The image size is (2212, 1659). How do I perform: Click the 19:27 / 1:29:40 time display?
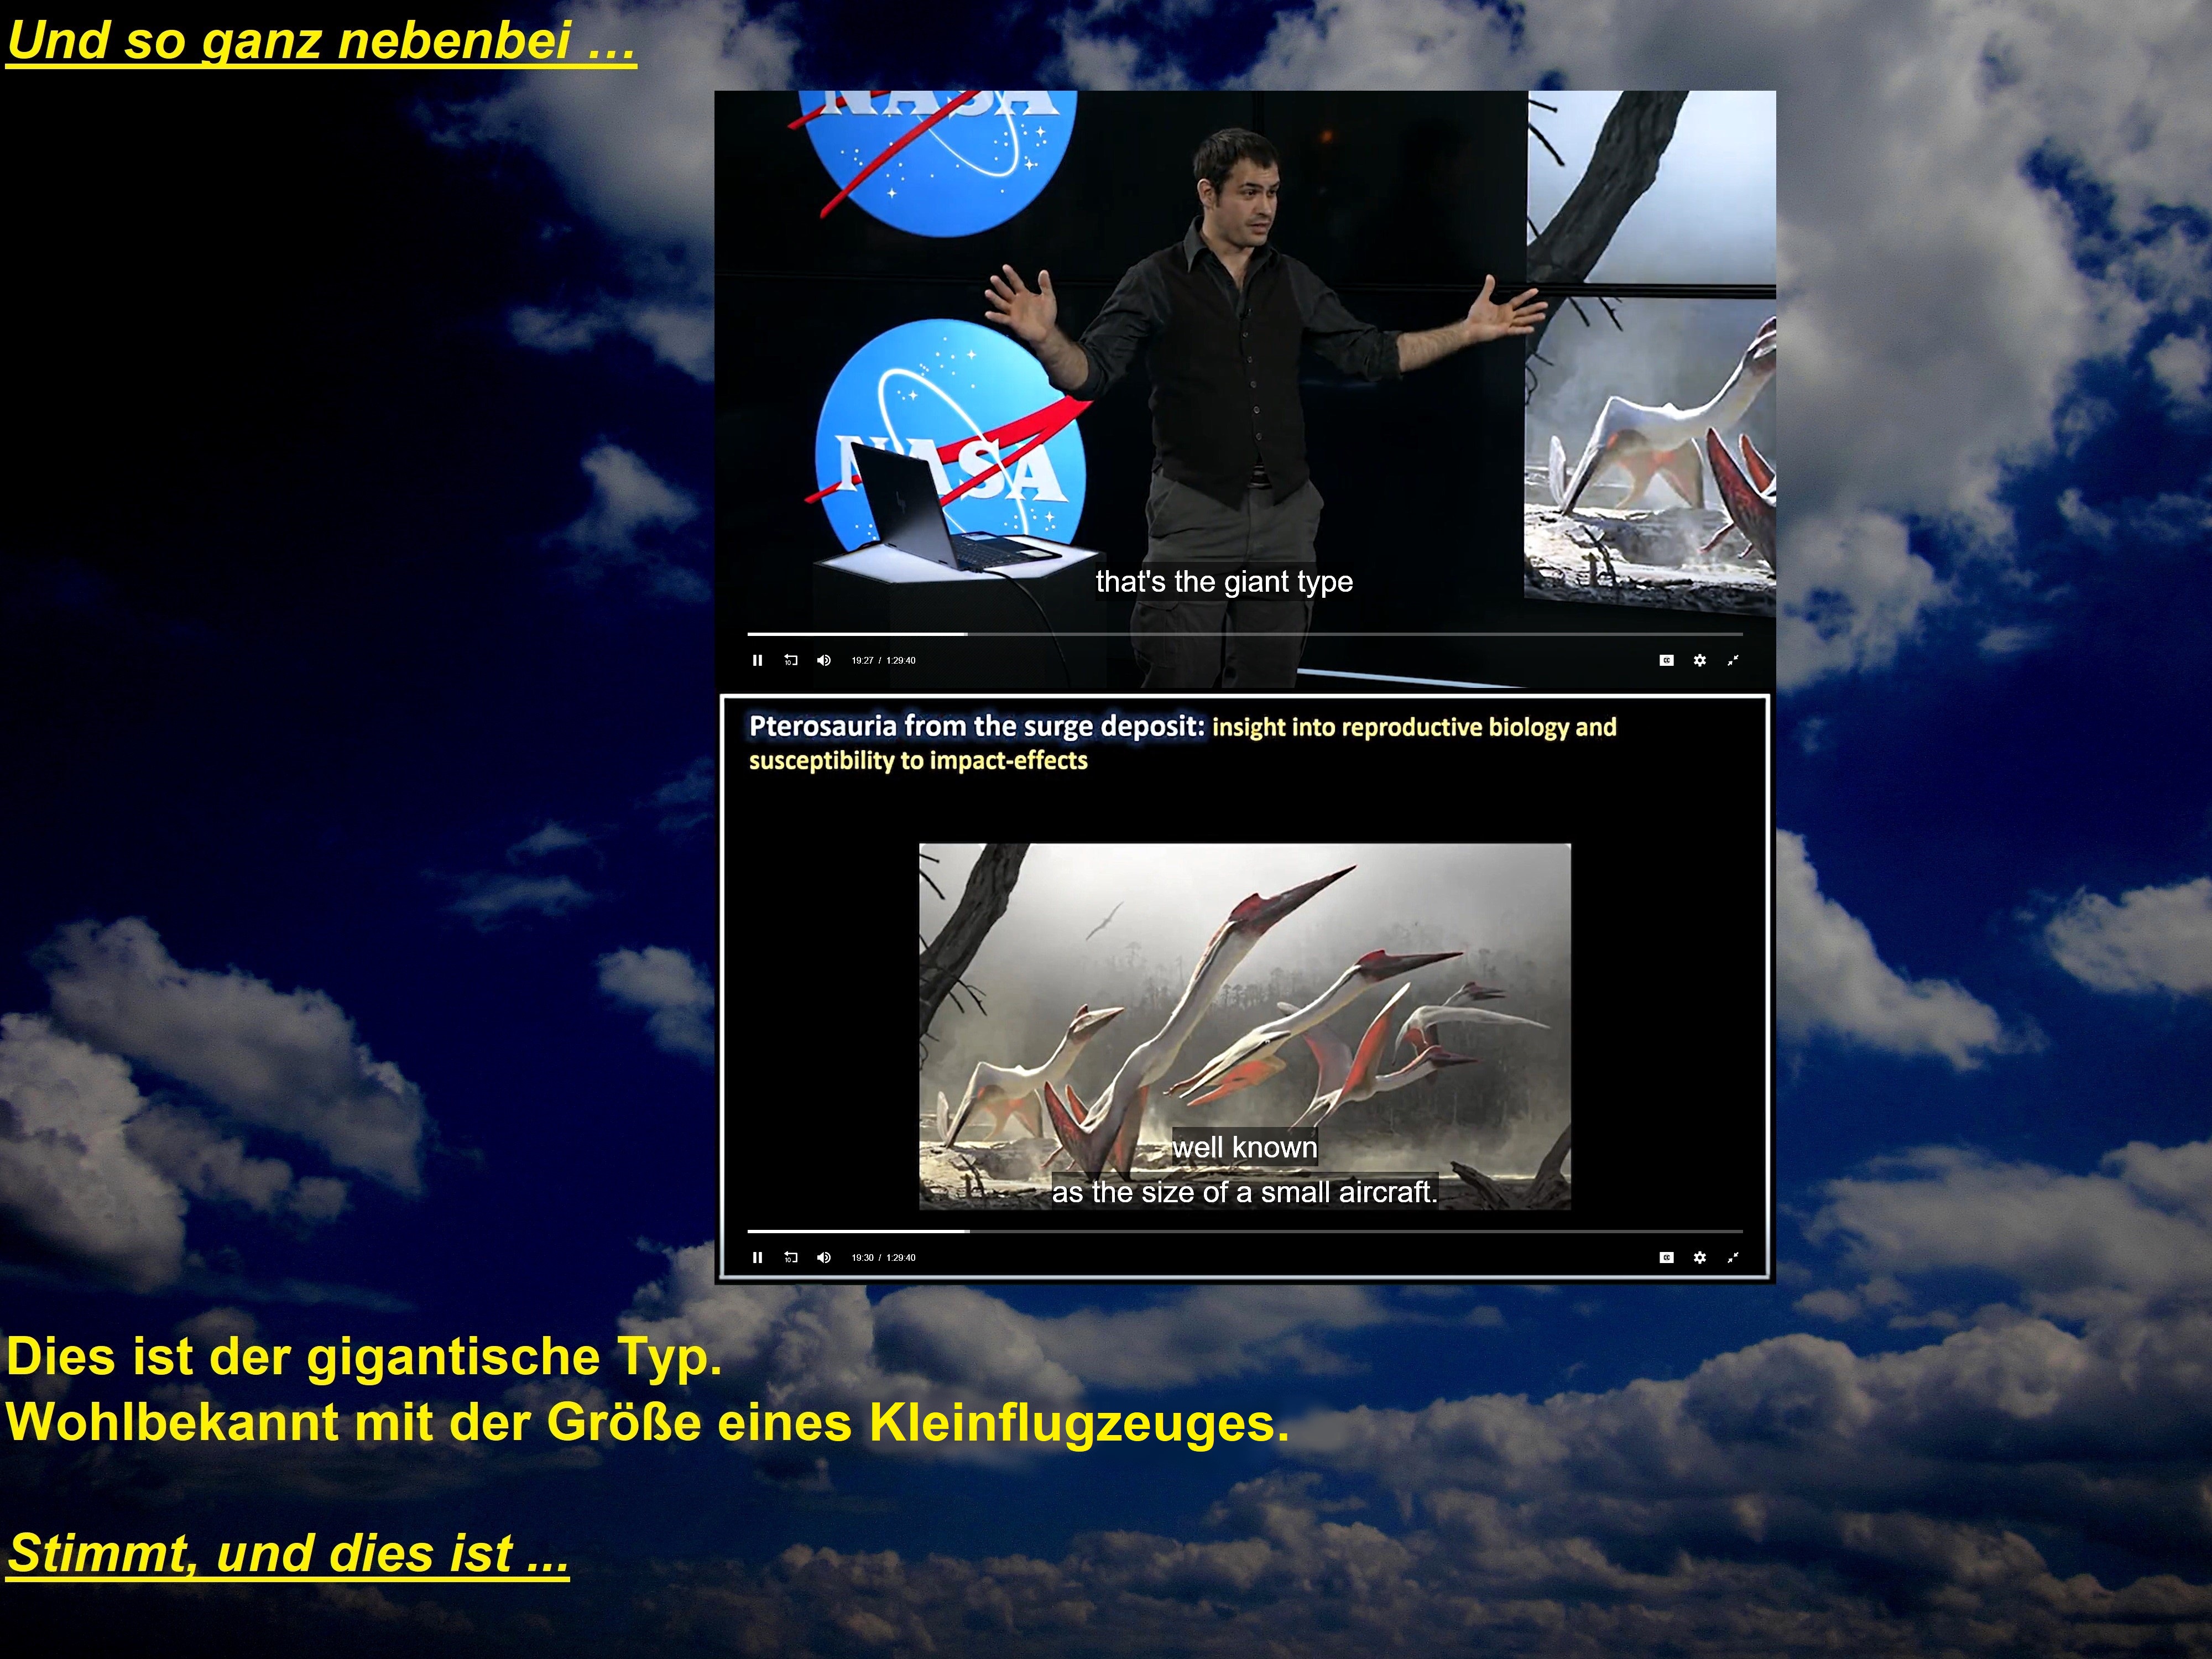(883, 660)
